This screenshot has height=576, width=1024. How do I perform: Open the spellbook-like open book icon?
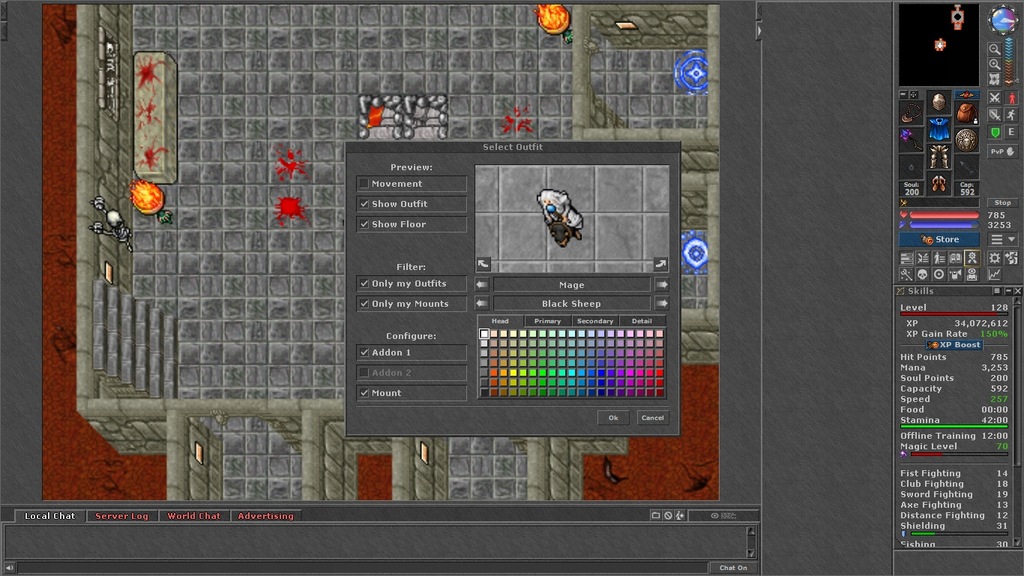(x=955, y=258)
